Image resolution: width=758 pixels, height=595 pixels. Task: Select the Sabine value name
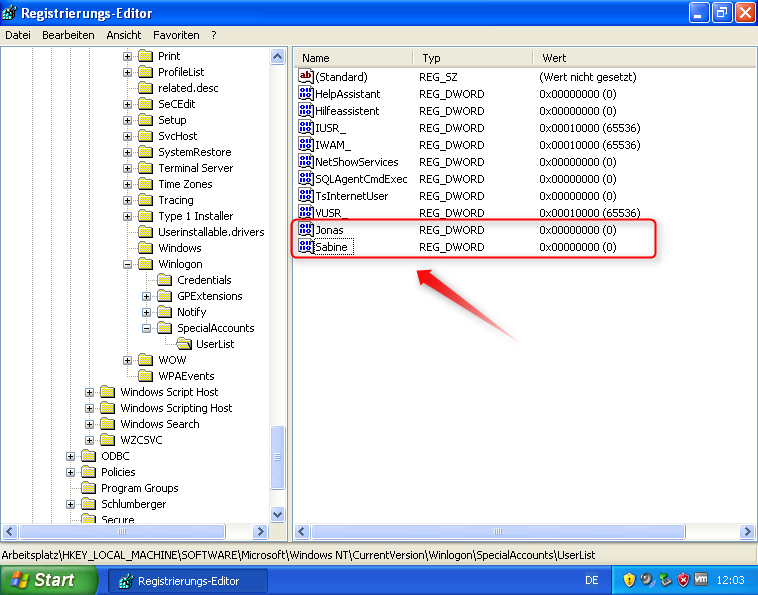[331, 247]
